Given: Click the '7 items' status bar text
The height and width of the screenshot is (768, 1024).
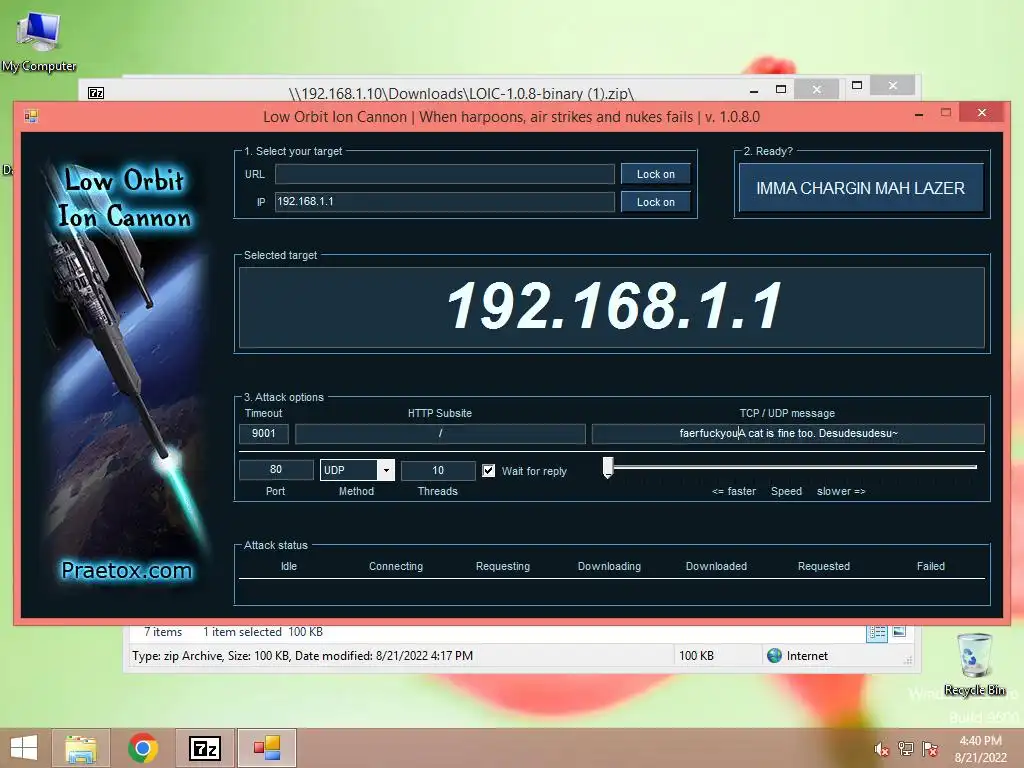Looking at the screenshot, I should [x=163, y=632].
